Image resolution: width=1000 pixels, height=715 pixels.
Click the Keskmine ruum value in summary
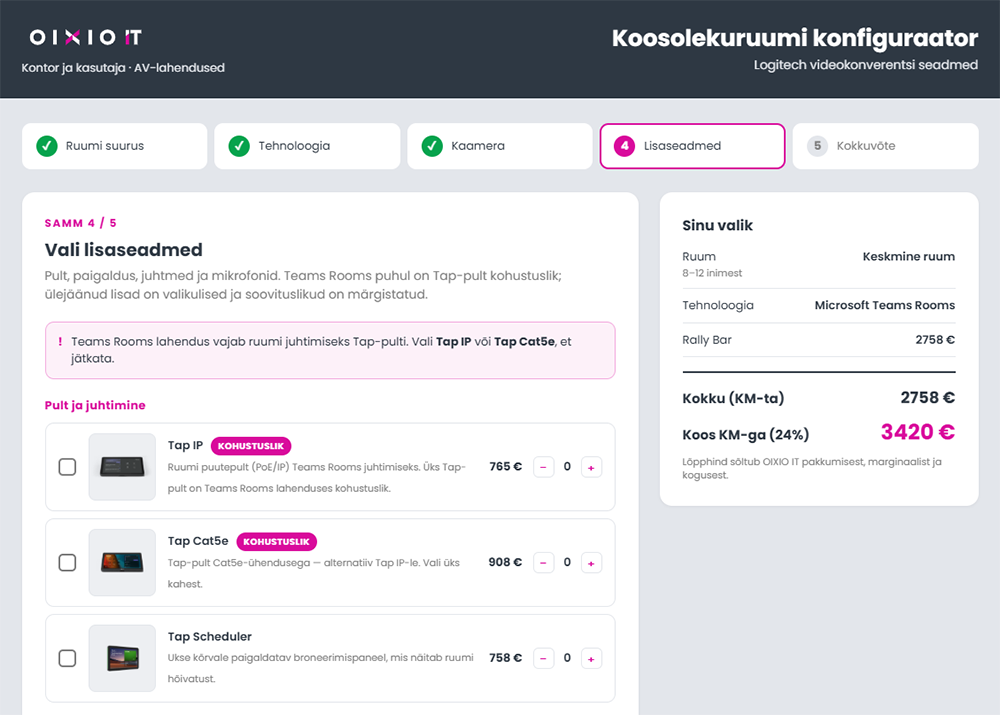tap(909, 256)
